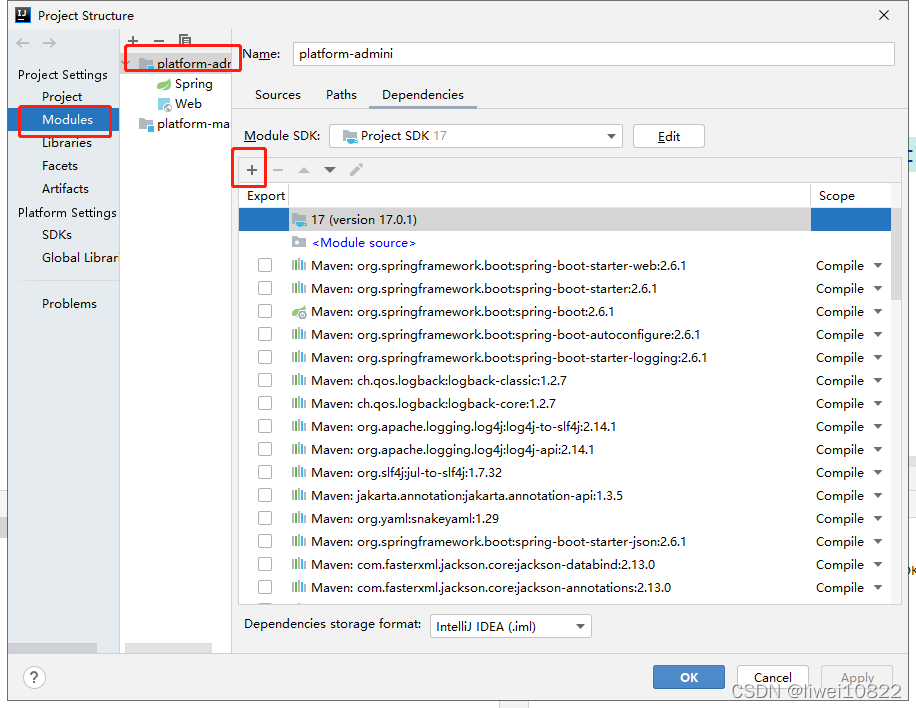Open help via question mark icon
The height and width of the screenshot is (708, 916).
tap(34, 677)
